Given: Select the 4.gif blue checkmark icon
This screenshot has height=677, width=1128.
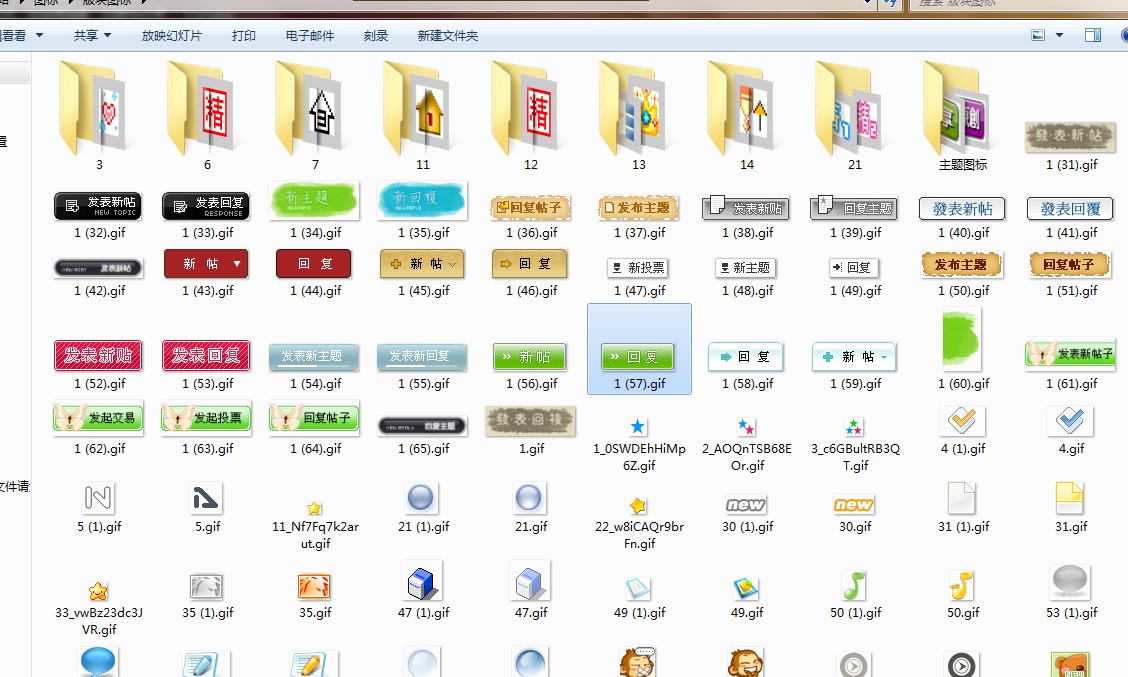Looking at the screenshot, I should [x=1070, y=420].
